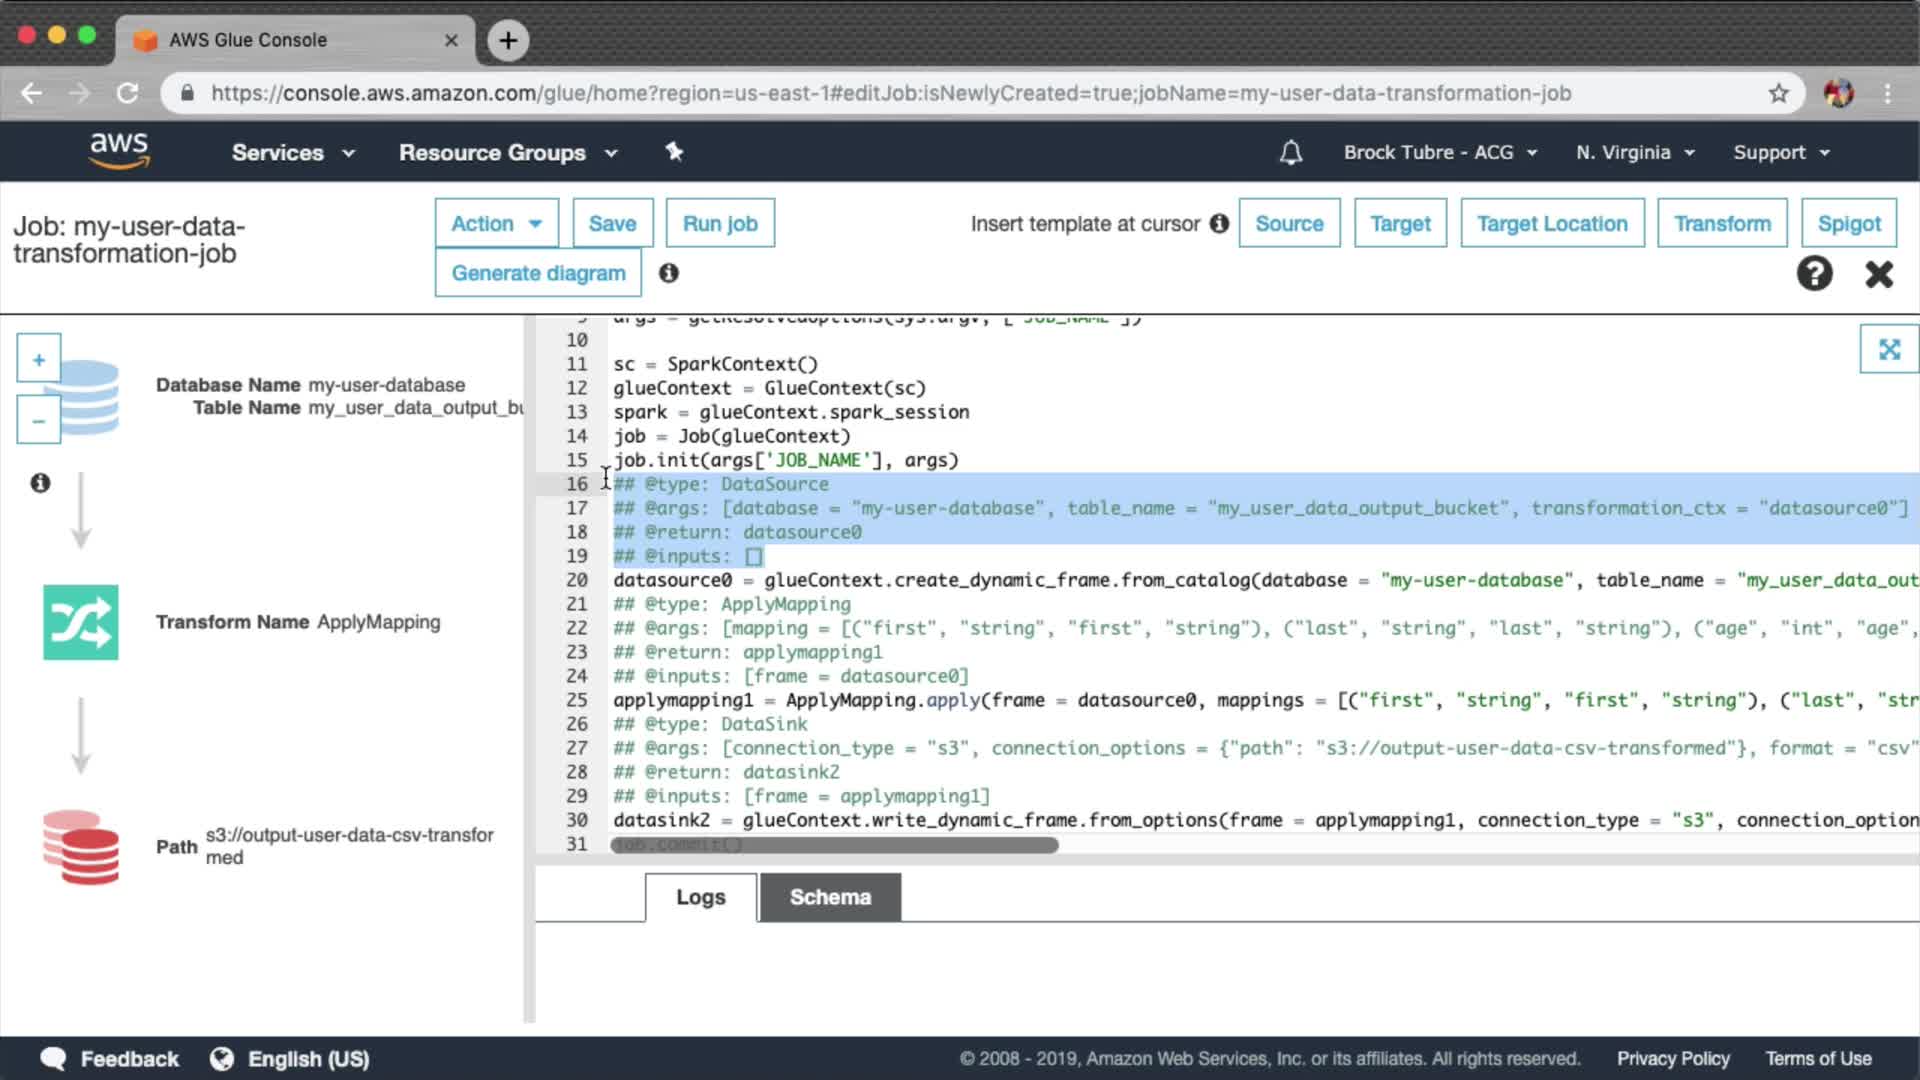The height and width of the screenshot is (1080, 1920).
Task: Click the notifications bell icon
Action: point(1291,153)
